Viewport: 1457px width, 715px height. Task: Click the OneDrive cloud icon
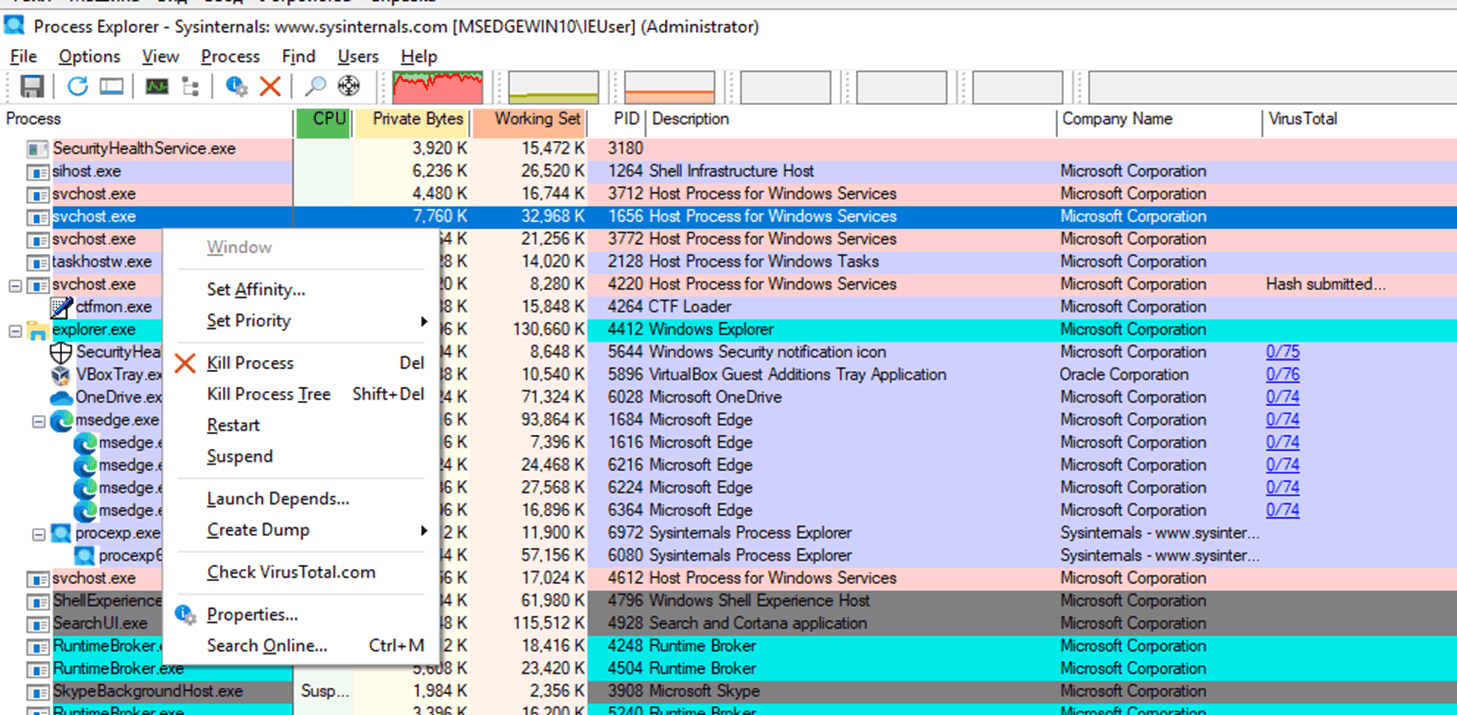point(61,398)
